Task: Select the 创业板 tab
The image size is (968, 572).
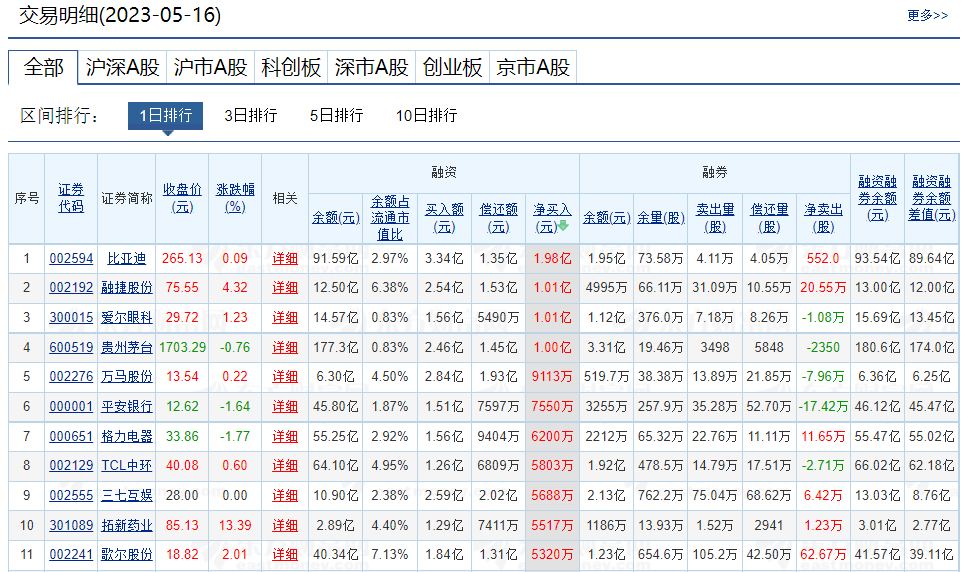Action: point(452,67)
